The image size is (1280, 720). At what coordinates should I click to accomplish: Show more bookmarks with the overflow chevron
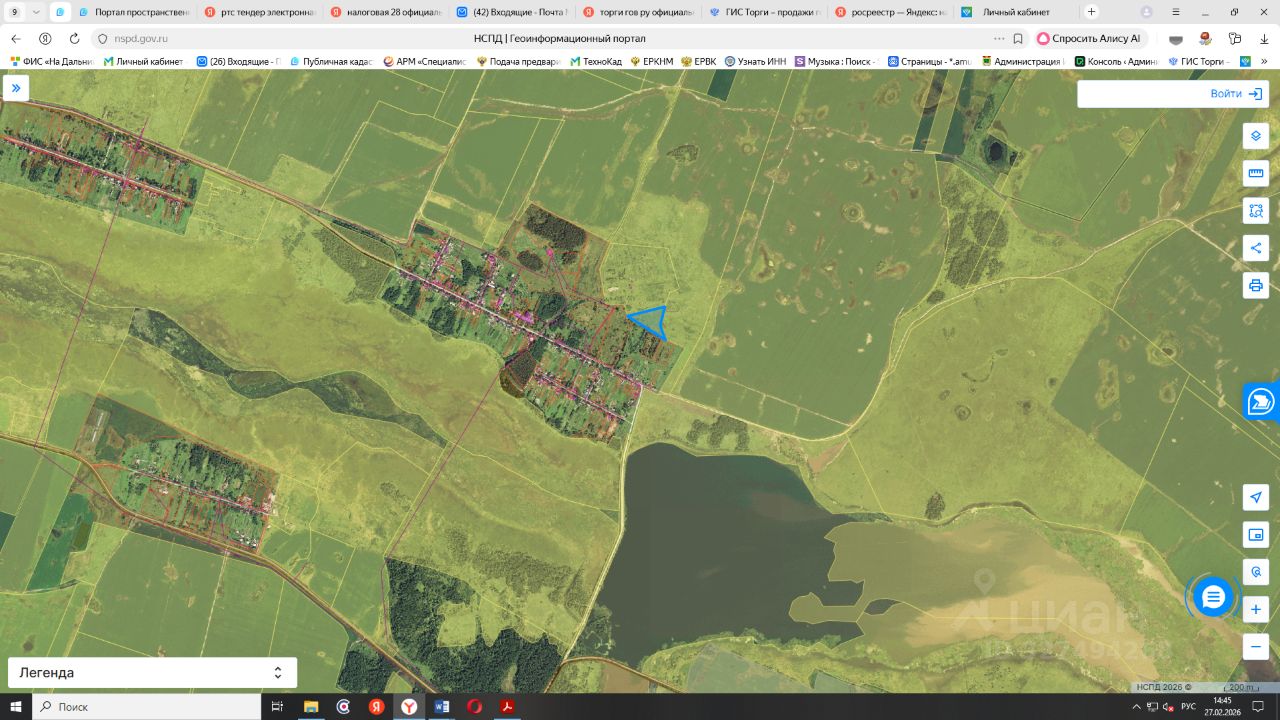coord(1264,61)
